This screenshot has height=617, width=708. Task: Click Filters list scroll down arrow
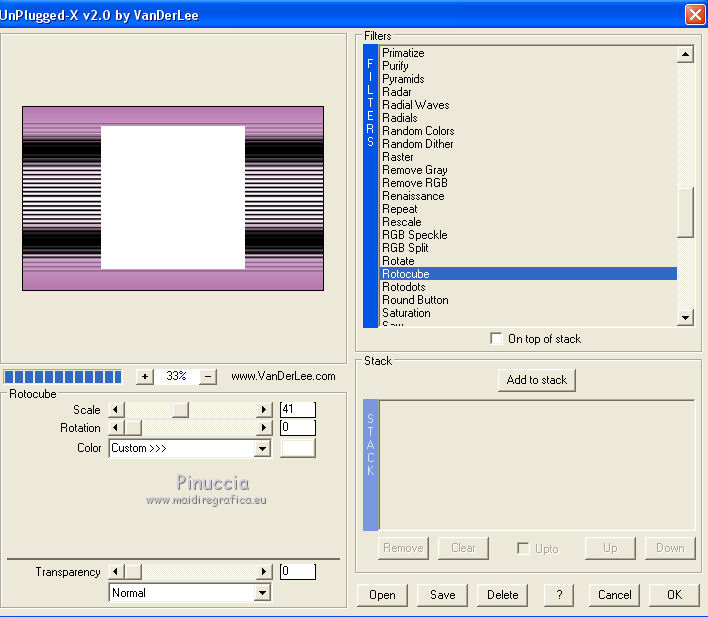click(685, 317)
